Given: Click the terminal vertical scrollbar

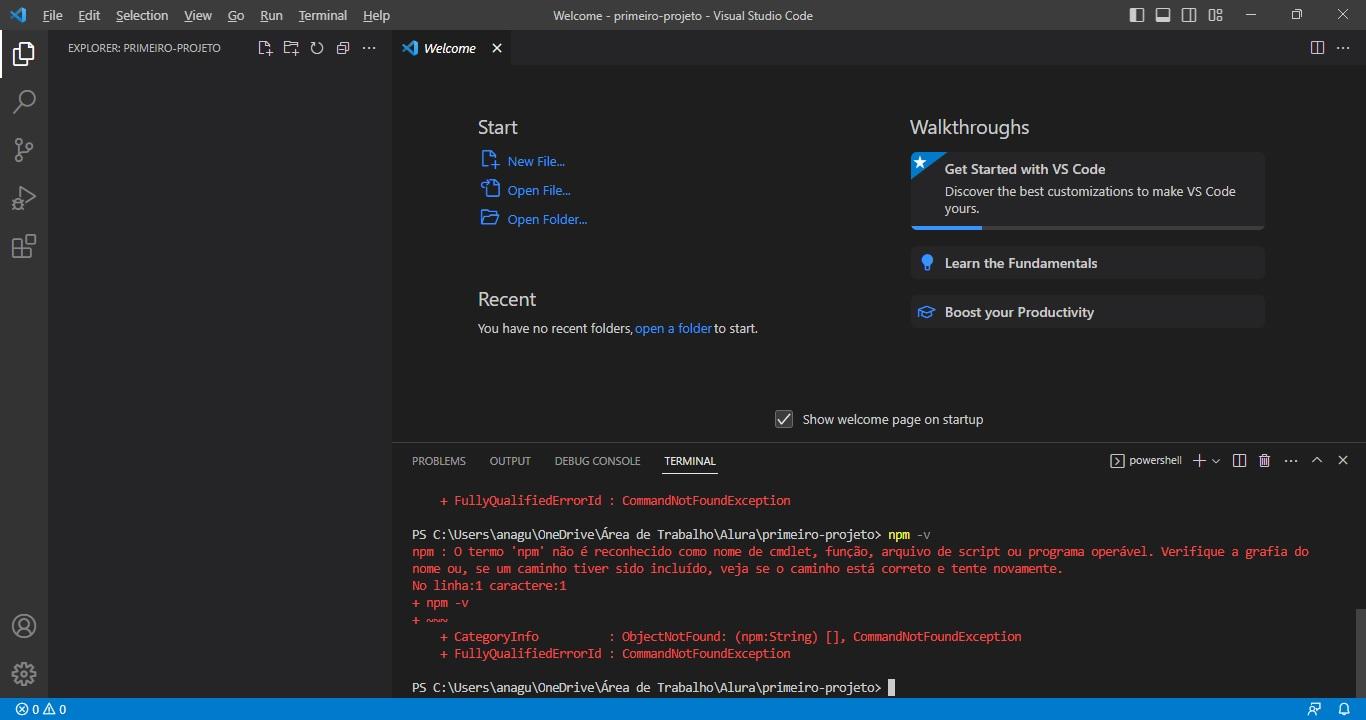Looking at the screenshot, I should 1359,652.
